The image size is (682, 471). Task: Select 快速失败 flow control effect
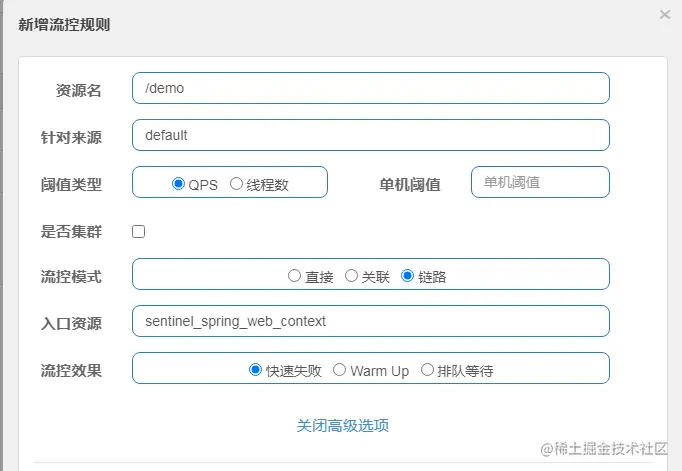pos(255,370)
